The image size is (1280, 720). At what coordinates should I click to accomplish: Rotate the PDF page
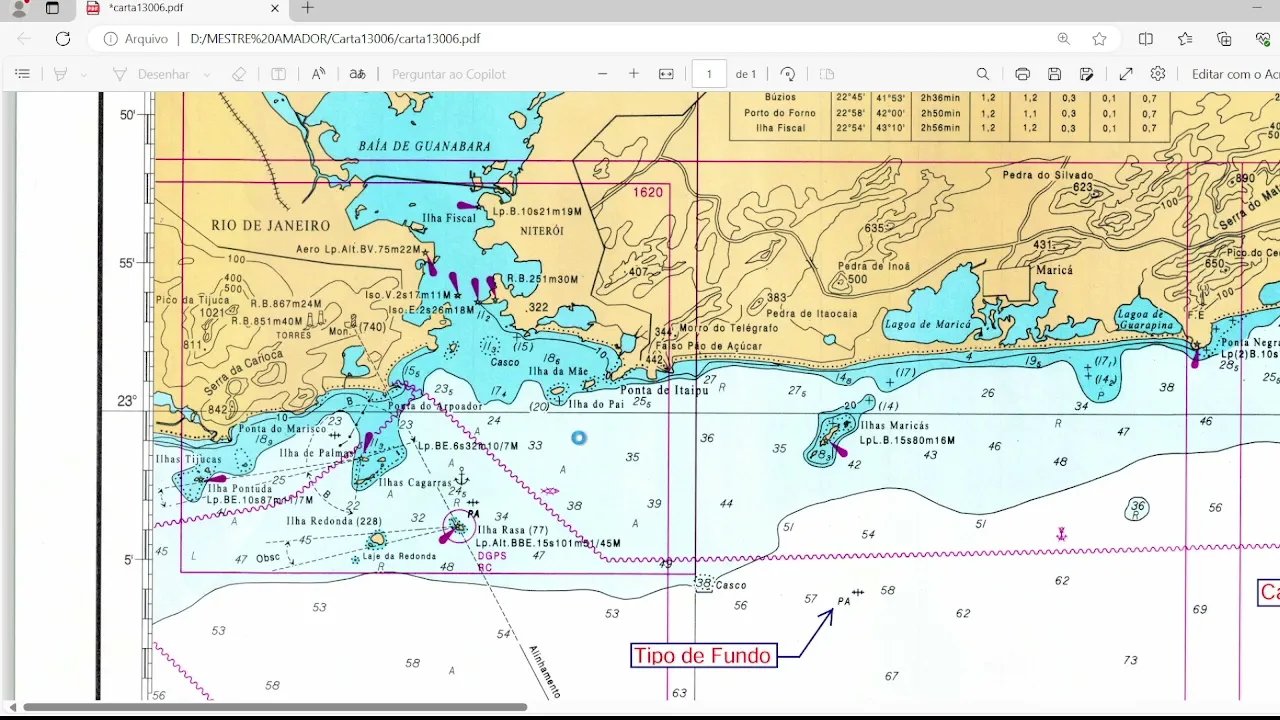tap(788, 74)
